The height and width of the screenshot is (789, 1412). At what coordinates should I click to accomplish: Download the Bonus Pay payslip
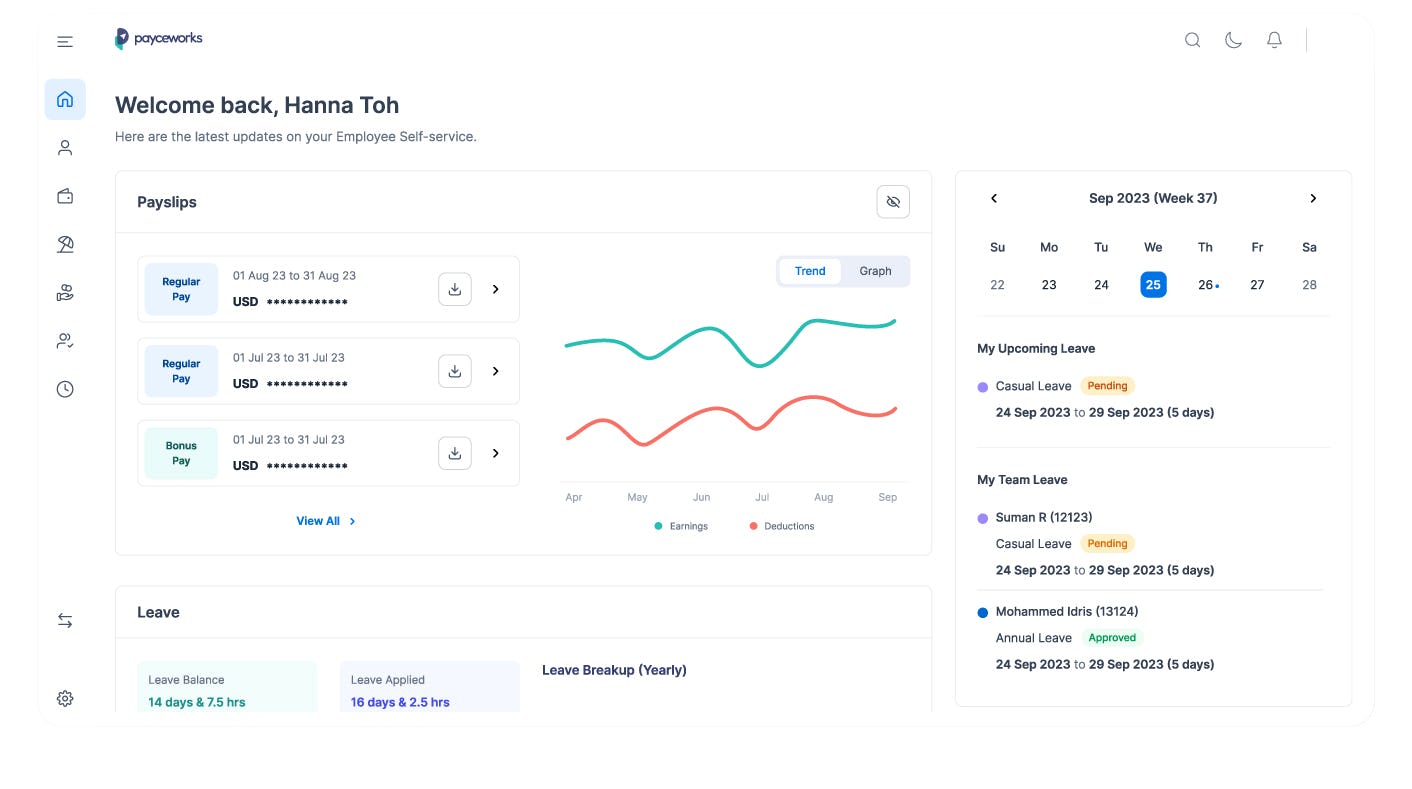(x=455, y=453)
